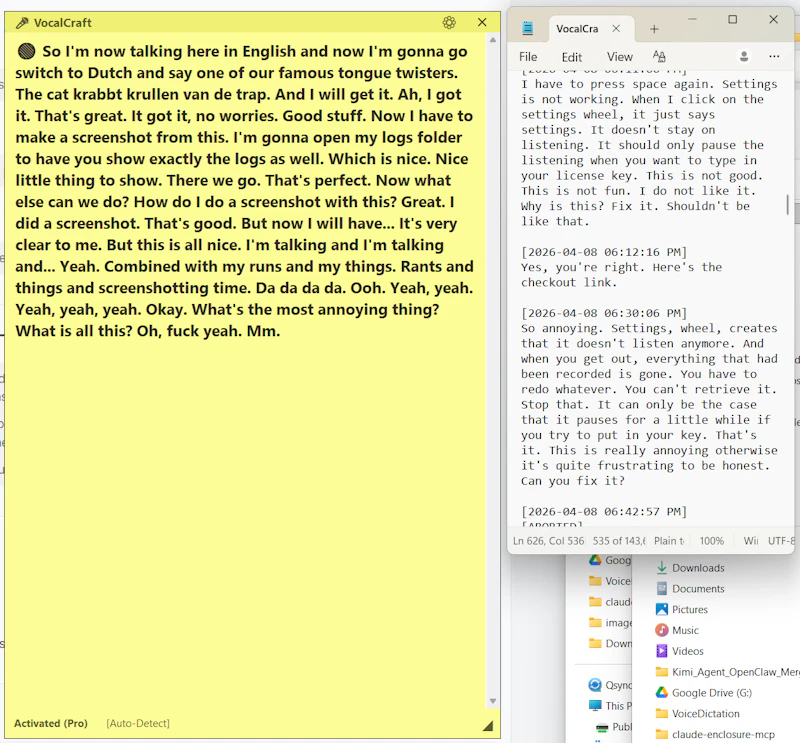Select image folder in back Explorer window
The width and height of the screenshot is (800, 743).
click(x=618, y=623)
